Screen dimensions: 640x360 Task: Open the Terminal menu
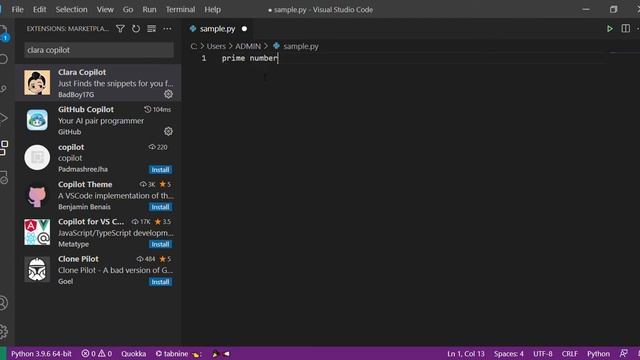click(180, 9)
